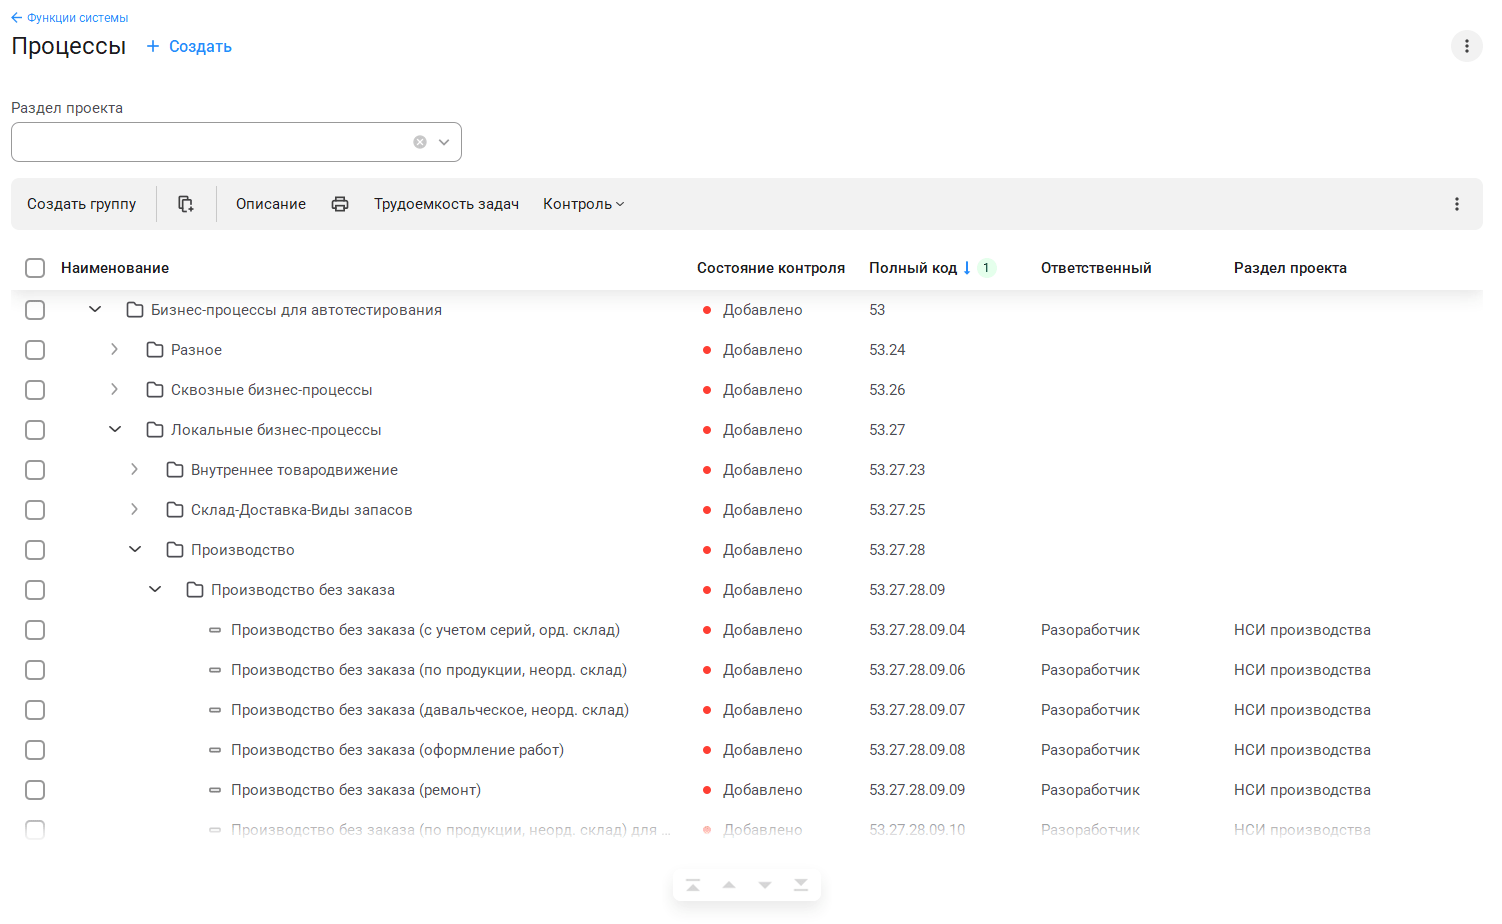Click the copy icon in the toolbar
Viewport: 1502px width, 924px height.
186,204
